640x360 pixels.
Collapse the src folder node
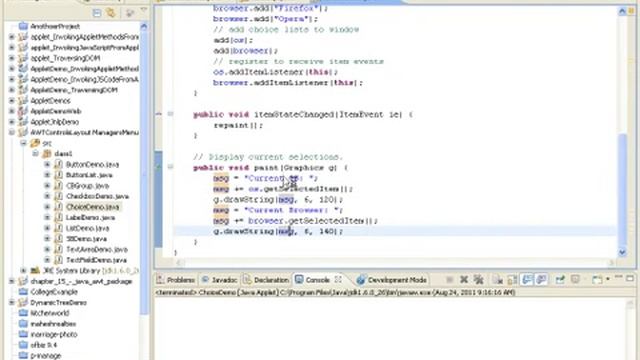23,143
